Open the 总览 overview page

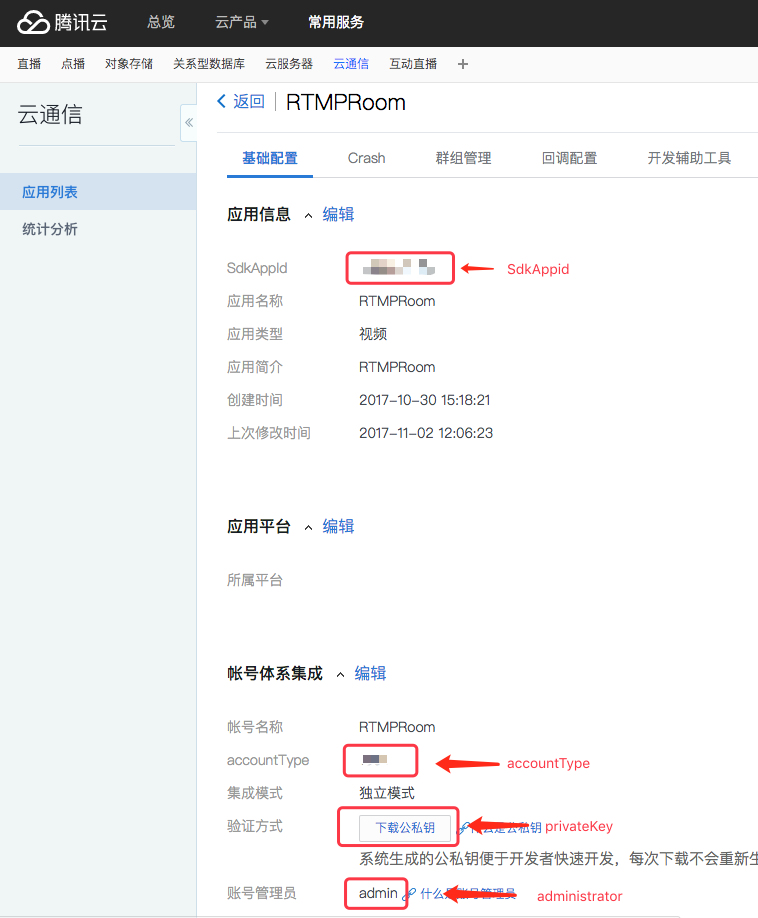click(161, 22)
